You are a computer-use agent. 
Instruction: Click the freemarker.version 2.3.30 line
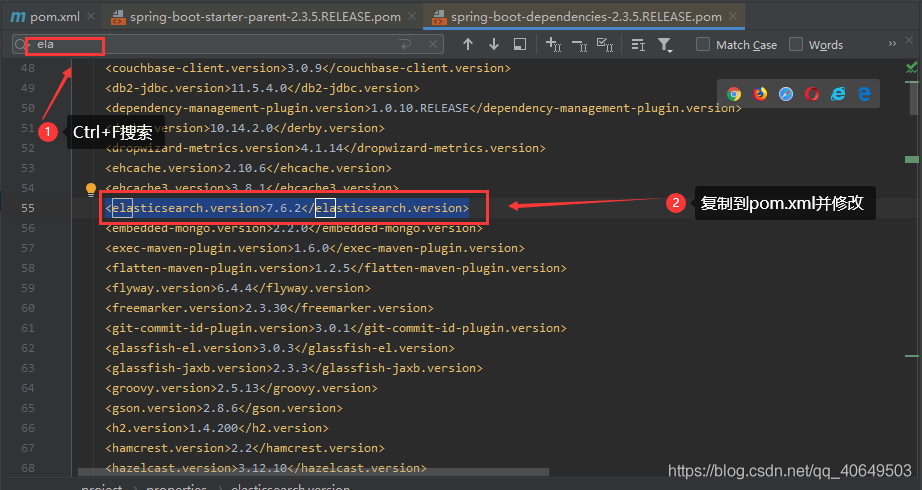click(x=269, y=308)
